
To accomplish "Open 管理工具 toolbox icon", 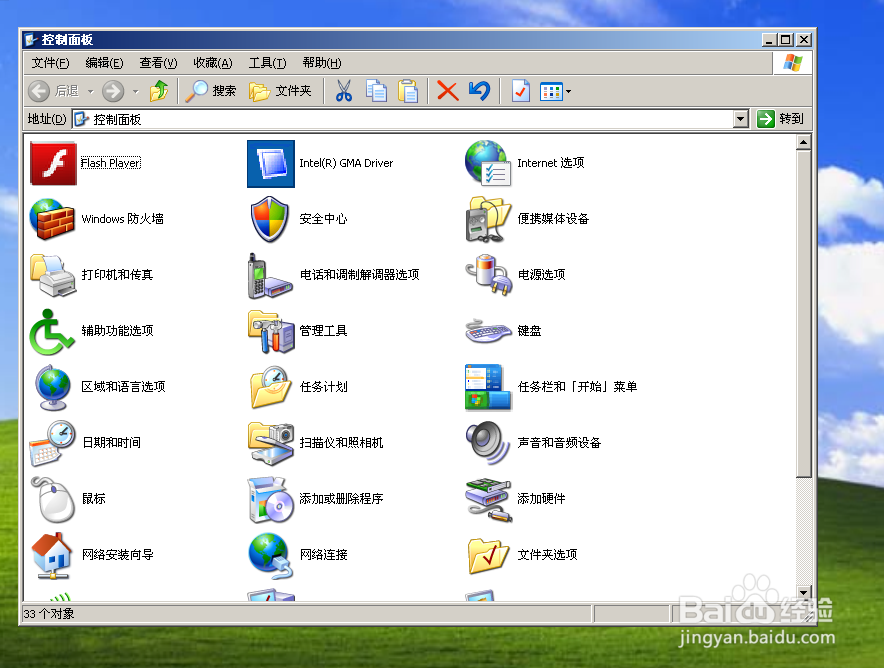I will tap(271, 331).
